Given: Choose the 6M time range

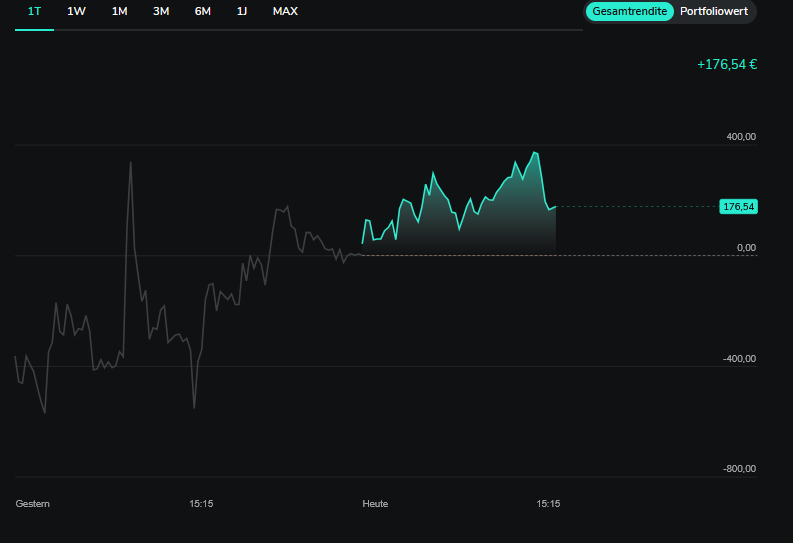Looking at the screenshot, I should coord(202,12).
